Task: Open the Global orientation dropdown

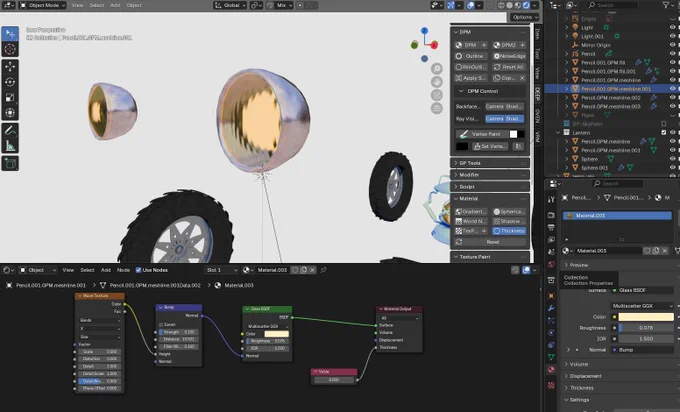Action: pos(230,5)
